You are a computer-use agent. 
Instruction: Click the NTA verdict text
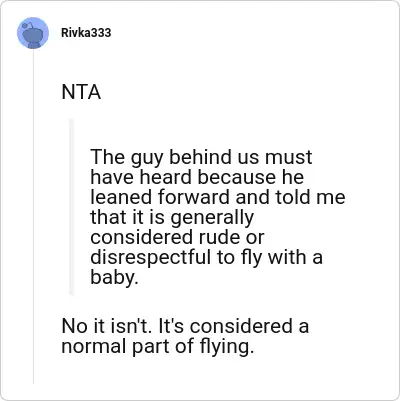81,92
